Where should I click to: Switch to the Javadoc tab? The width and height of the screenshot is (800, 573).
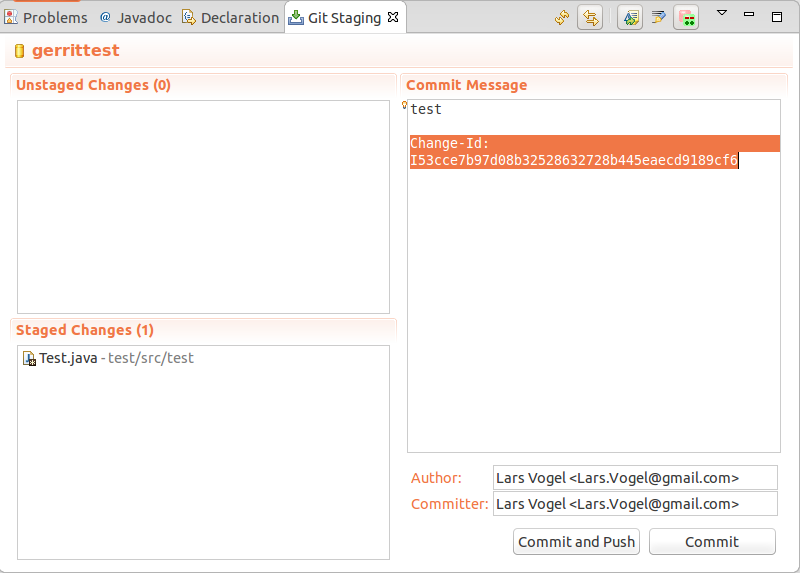click(x=136, y=18)
